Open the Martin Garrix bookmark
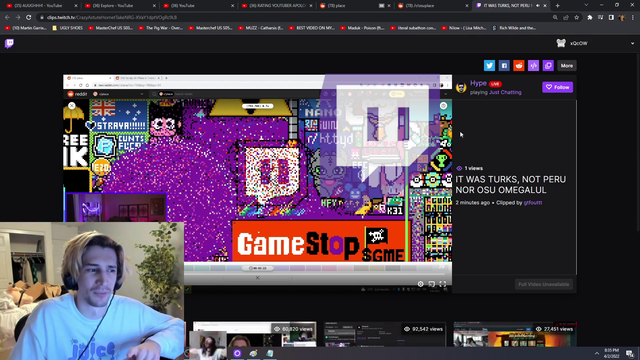 click(x=26, y=28)
